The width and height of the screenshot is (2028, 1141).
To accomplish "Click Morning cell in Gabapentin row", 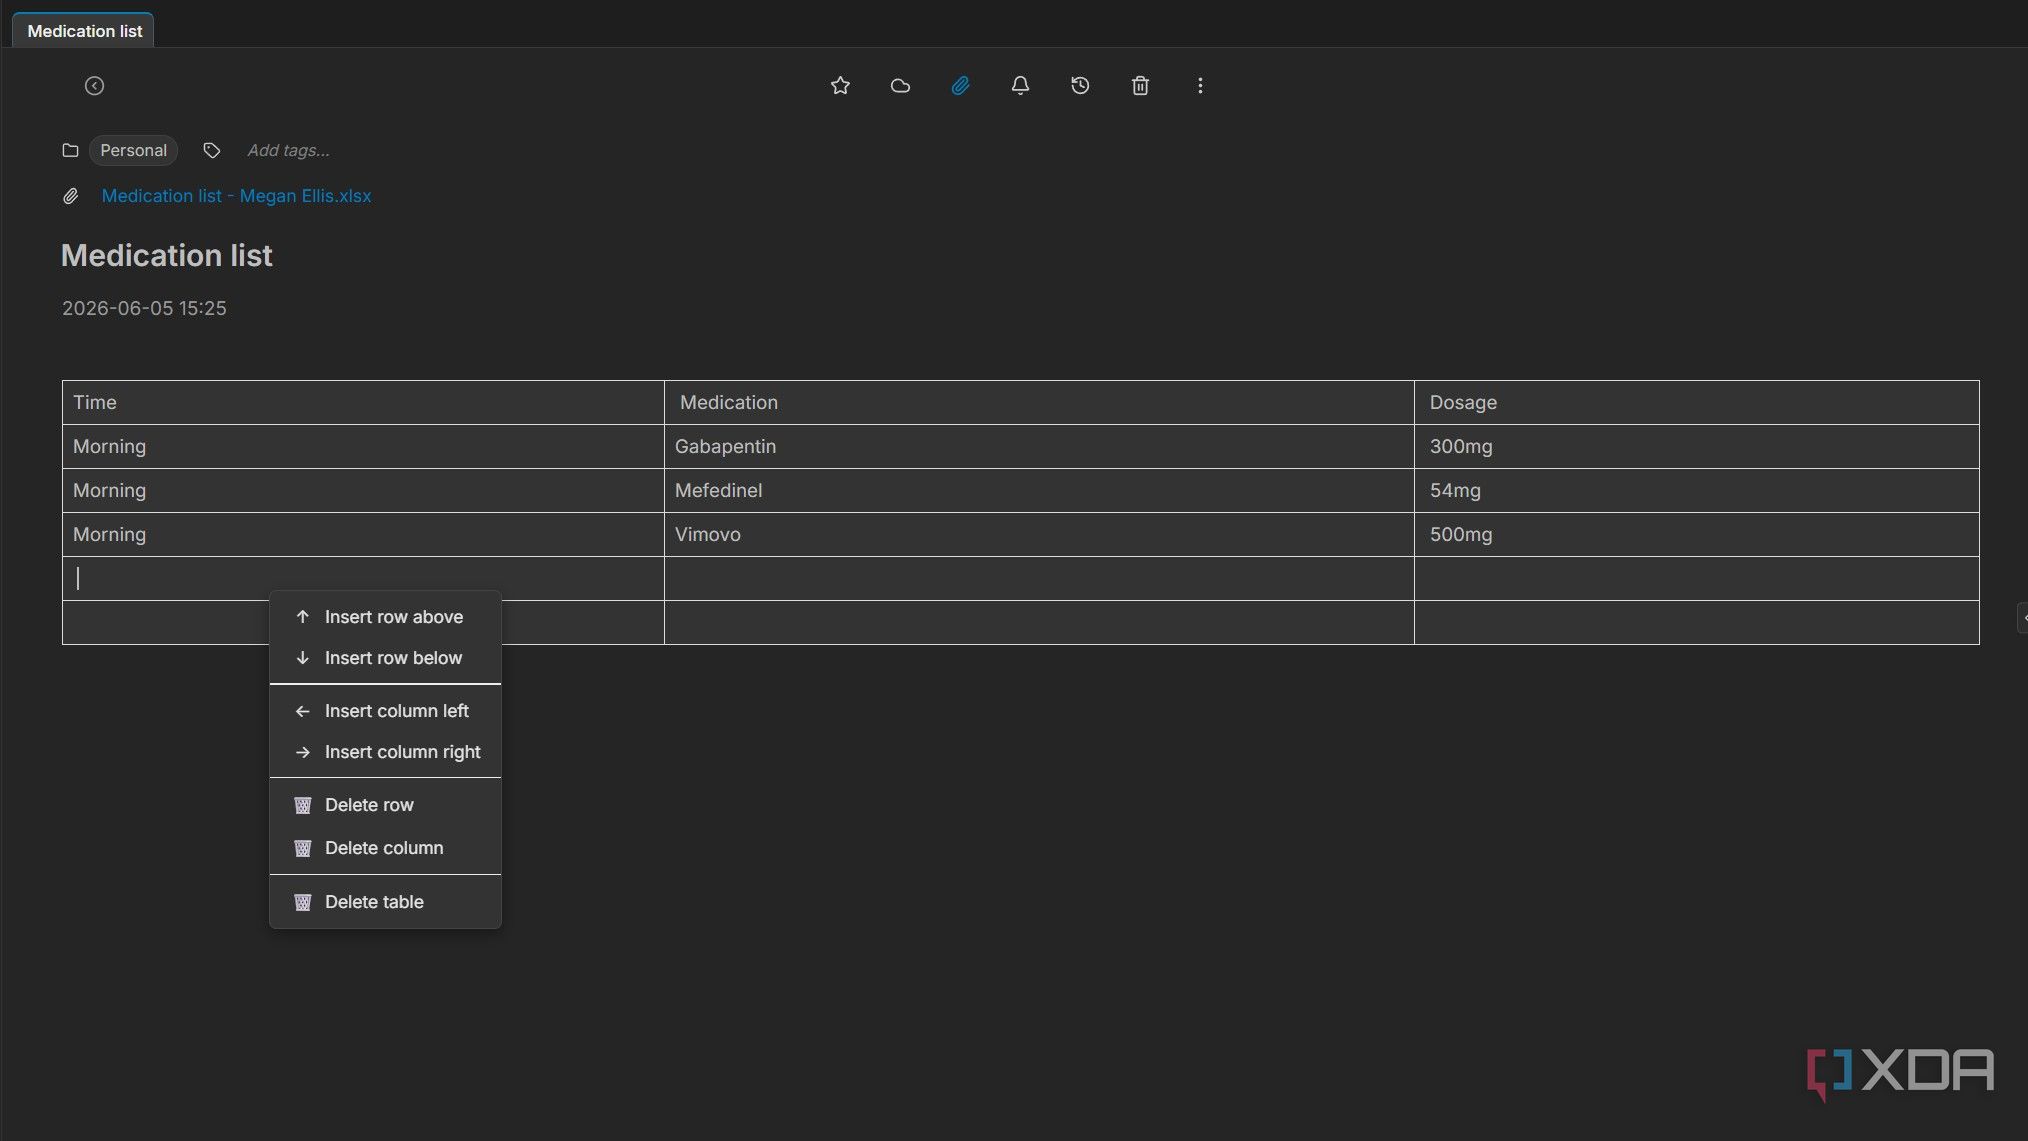I will pyautogui.click(x=363, y=446).
